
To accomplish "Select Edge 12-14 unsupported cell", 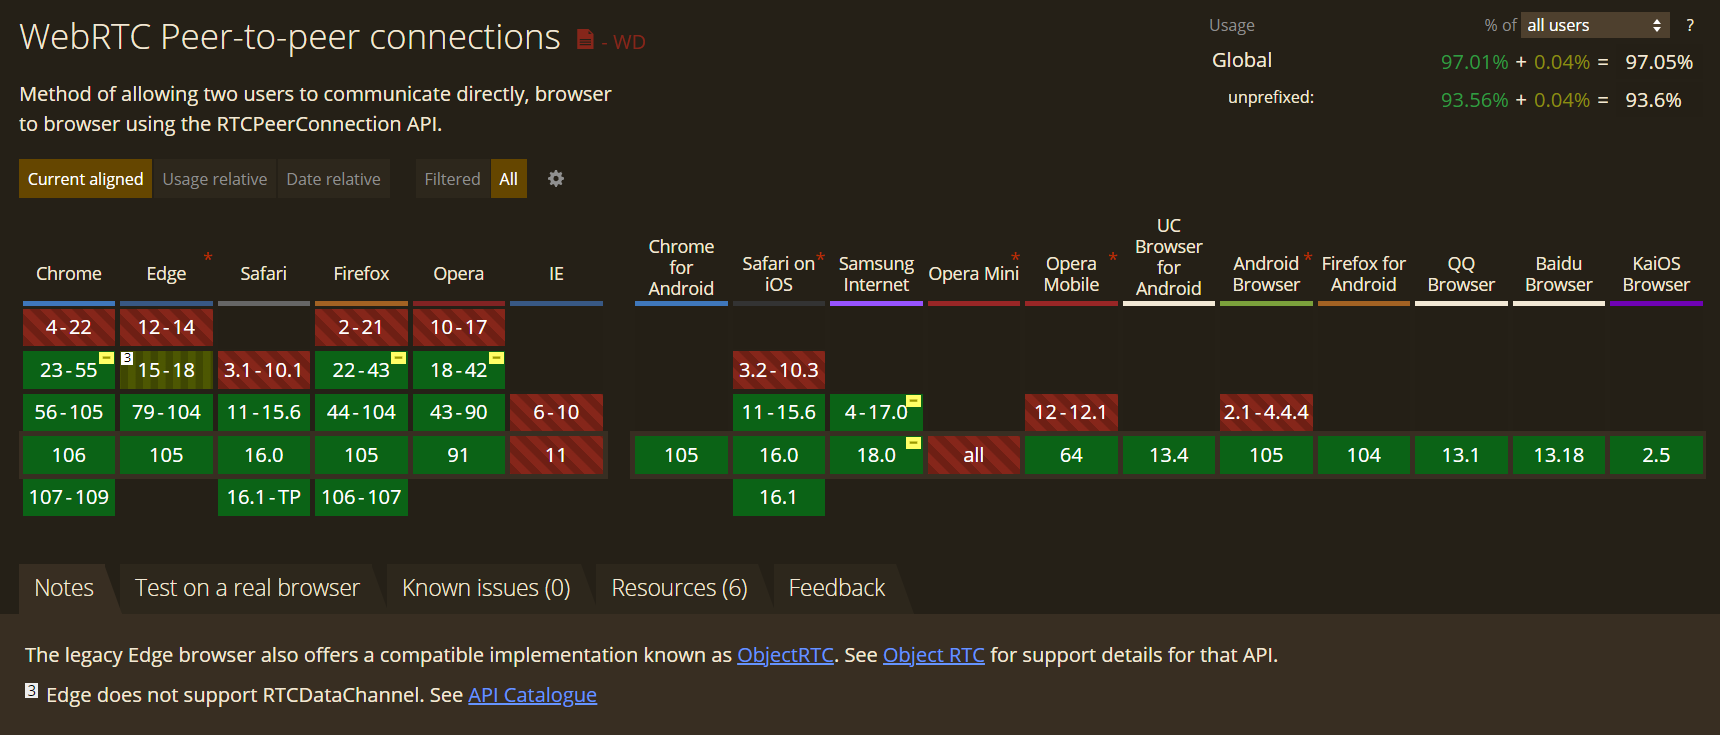I will click(166, 327).
